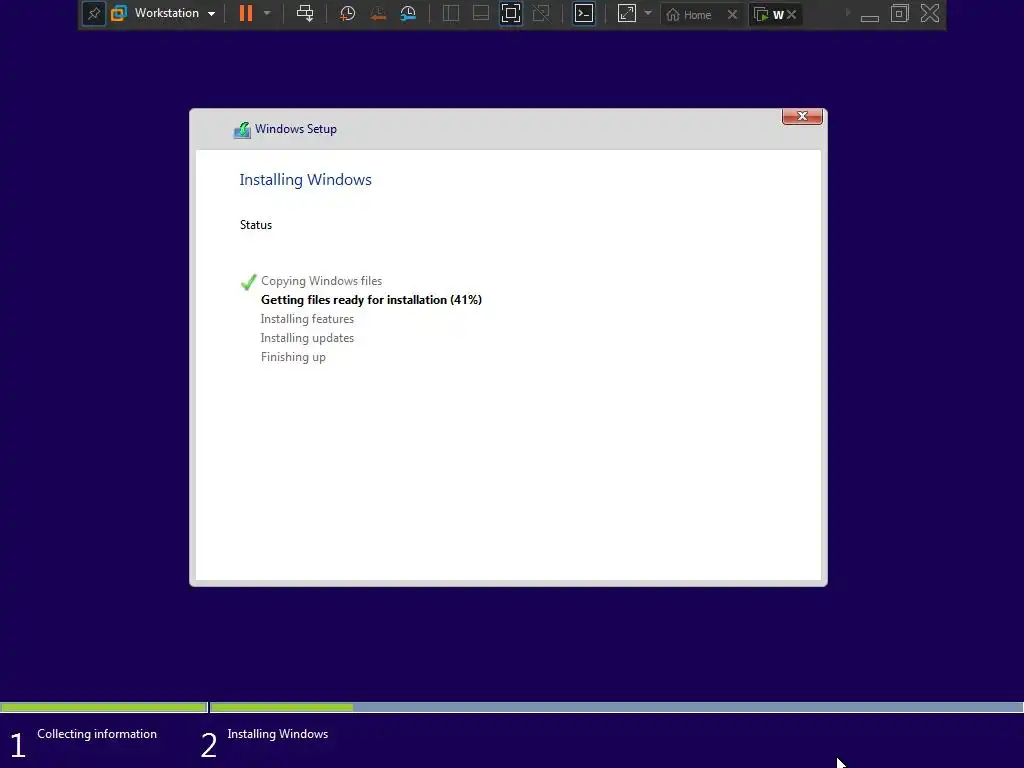Click Getting files ready for installation (41%)
Viewport: 1024px width, 768px height.
coord(372,300)
